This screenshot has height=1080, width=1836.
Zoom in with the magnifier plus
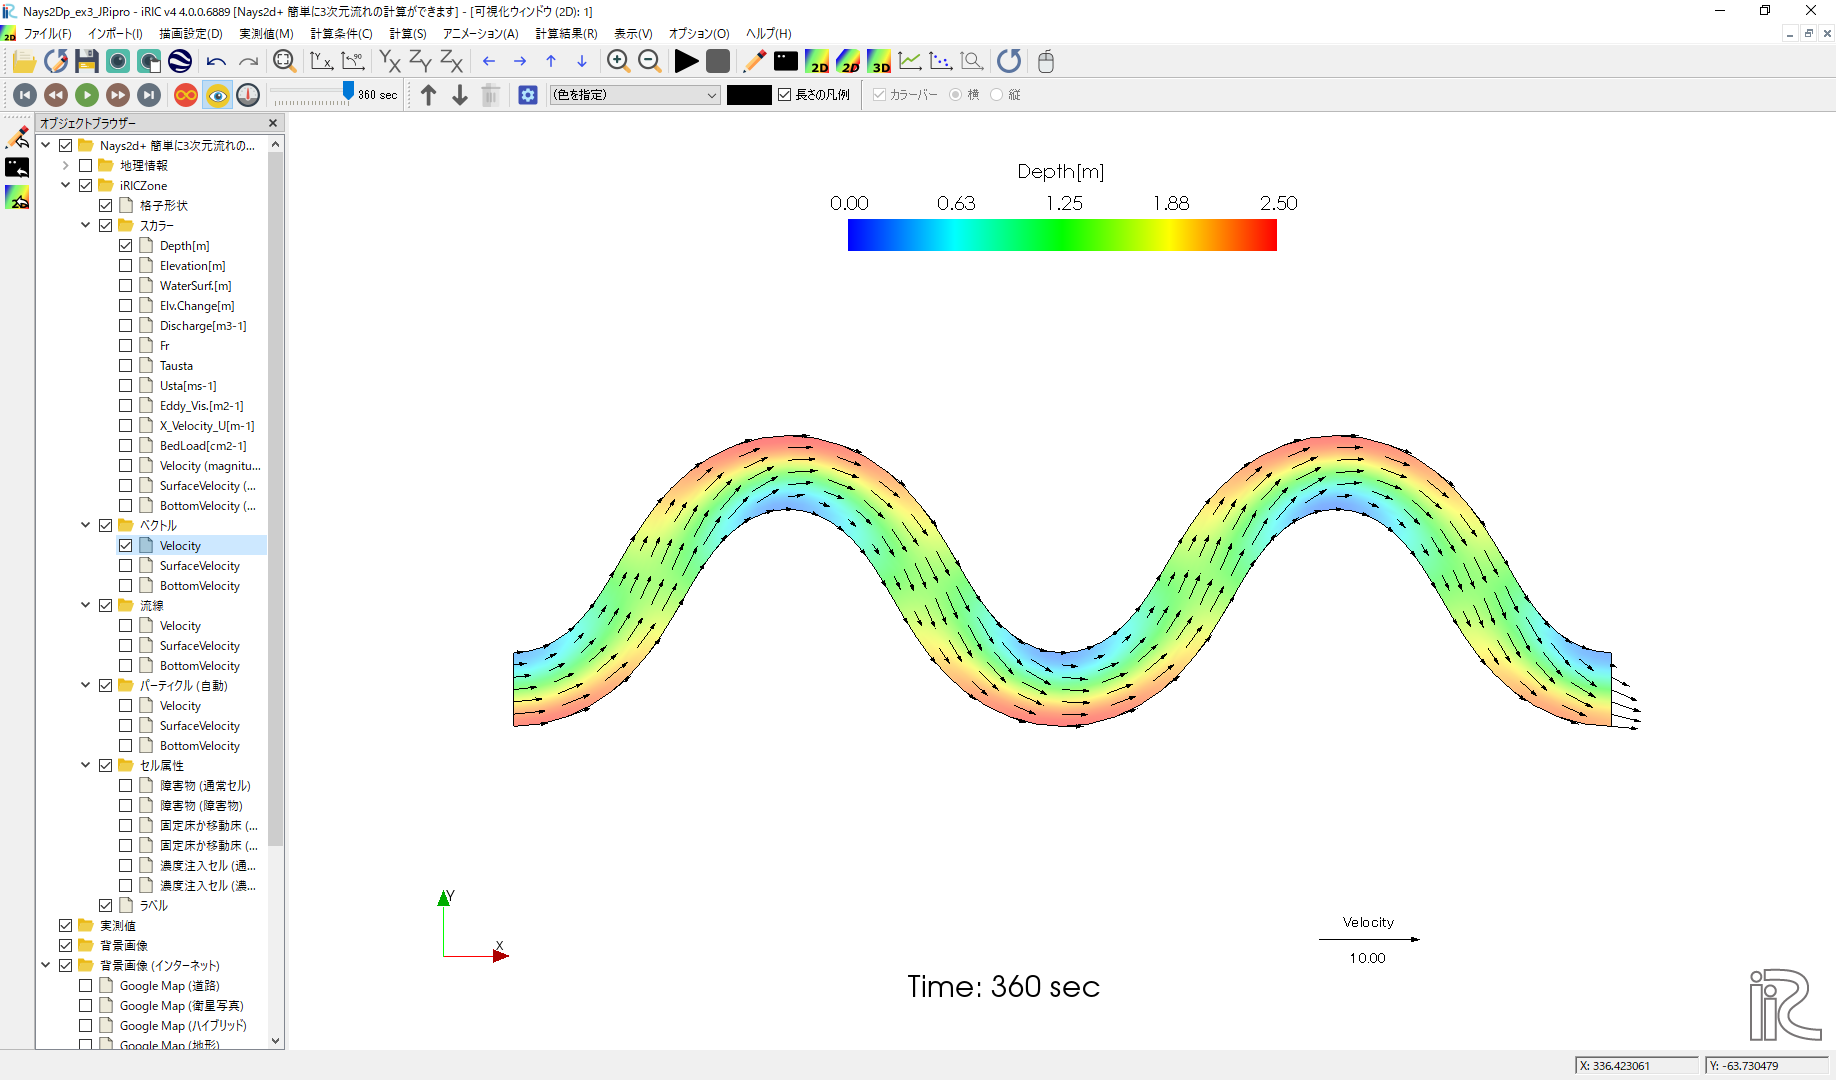(x=618, y=62)
